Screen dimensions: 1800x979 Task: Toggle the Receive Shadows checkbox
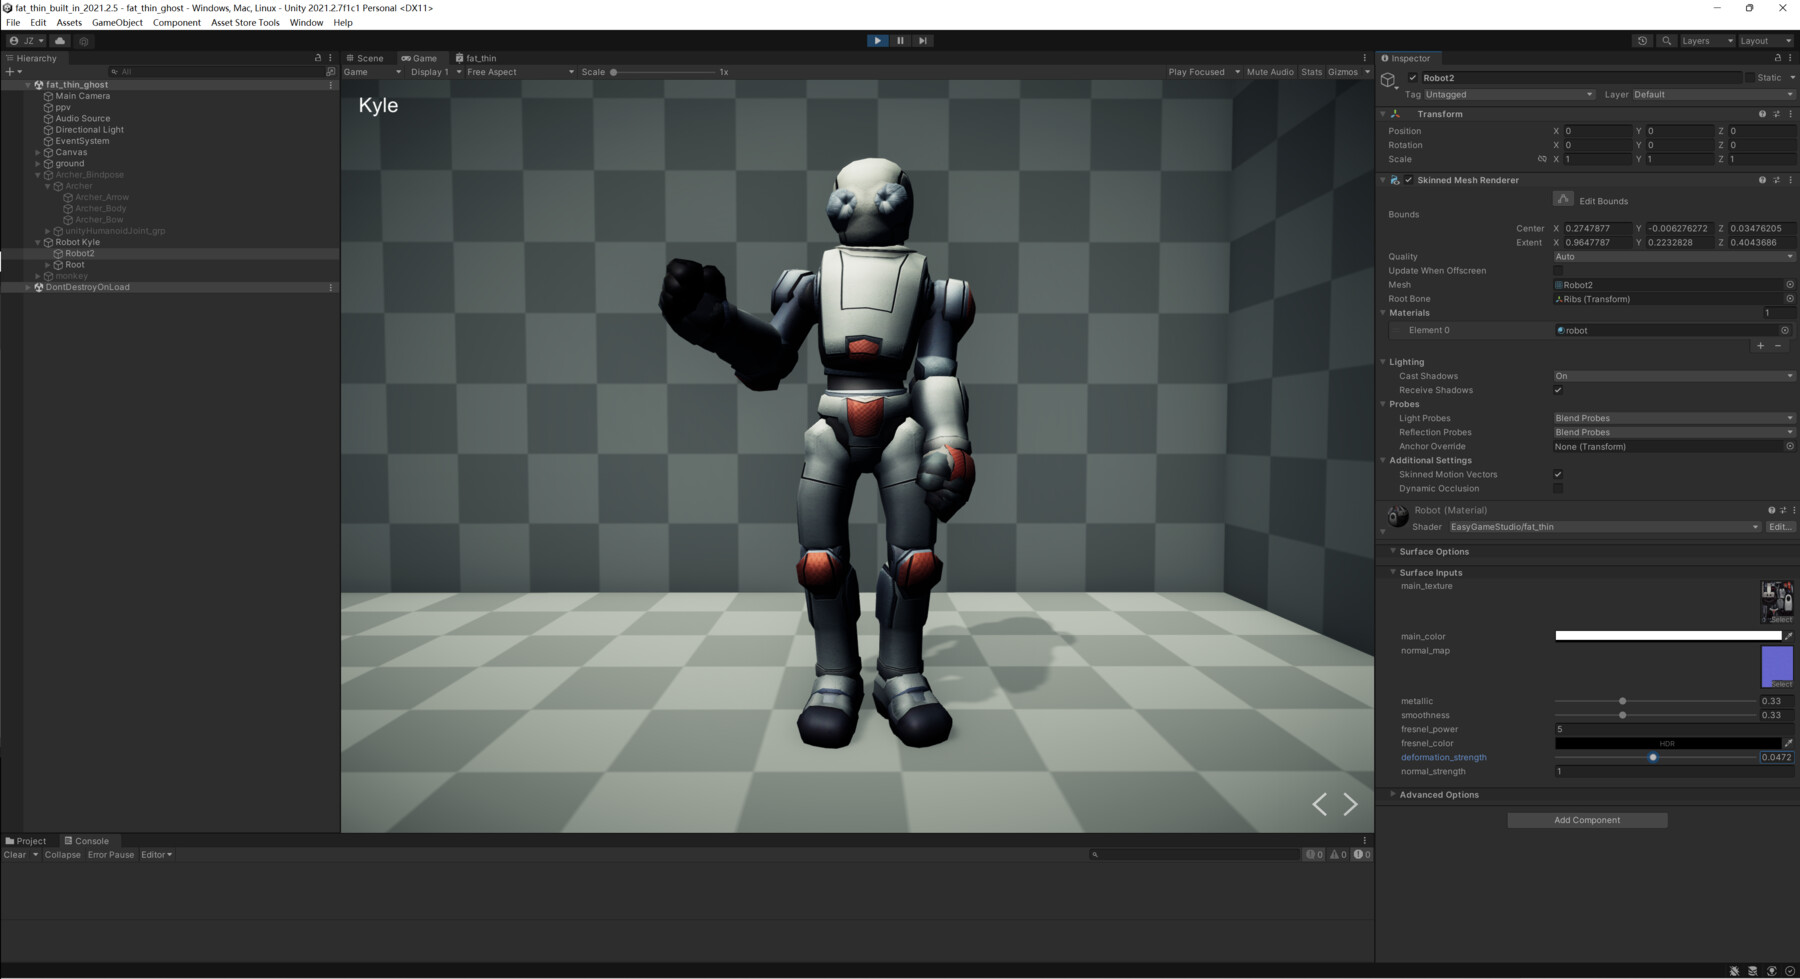coord(1558,390)
